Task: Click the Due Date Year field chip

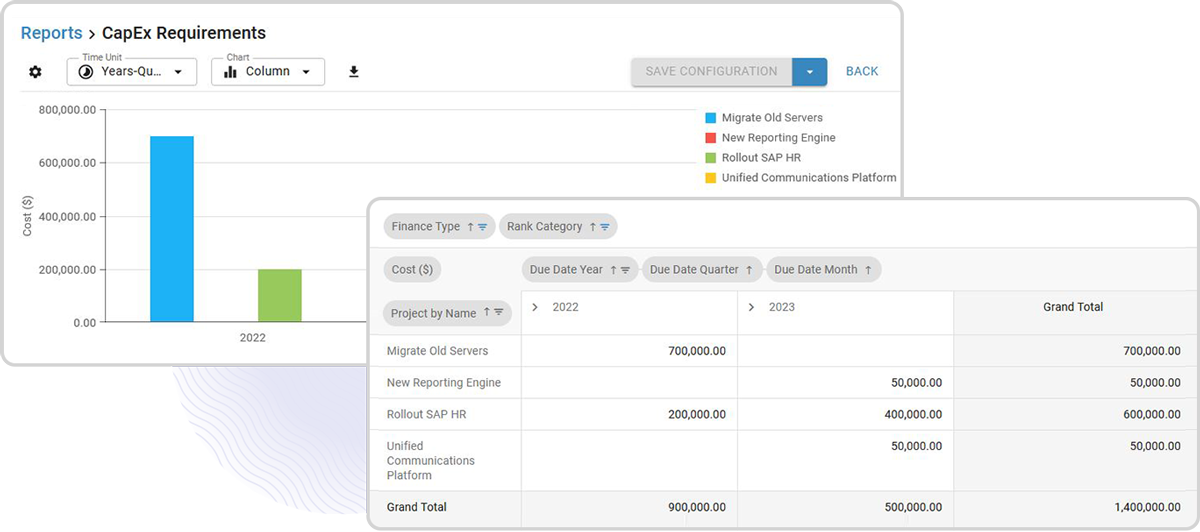Action: (x=580, y=270)
